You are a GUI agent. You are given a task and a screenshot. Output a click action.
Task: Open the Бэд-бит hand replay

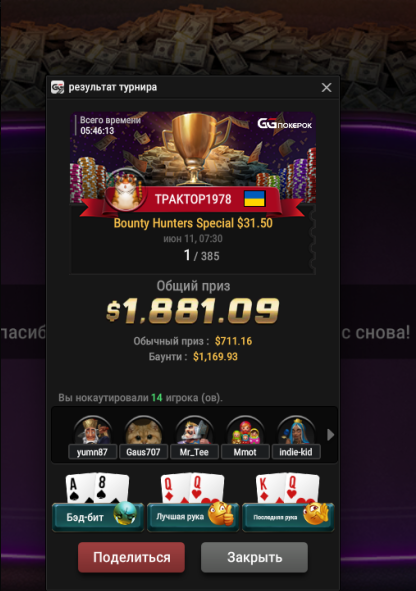[x=98, y=517]
